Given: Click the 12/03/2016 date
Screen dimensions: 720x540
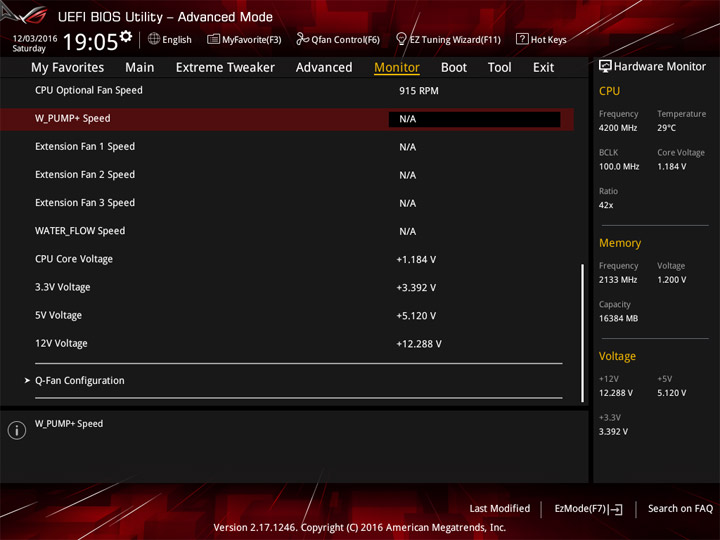Looking at the screenshot, I should pyautogui.click(x=35, y=38).
